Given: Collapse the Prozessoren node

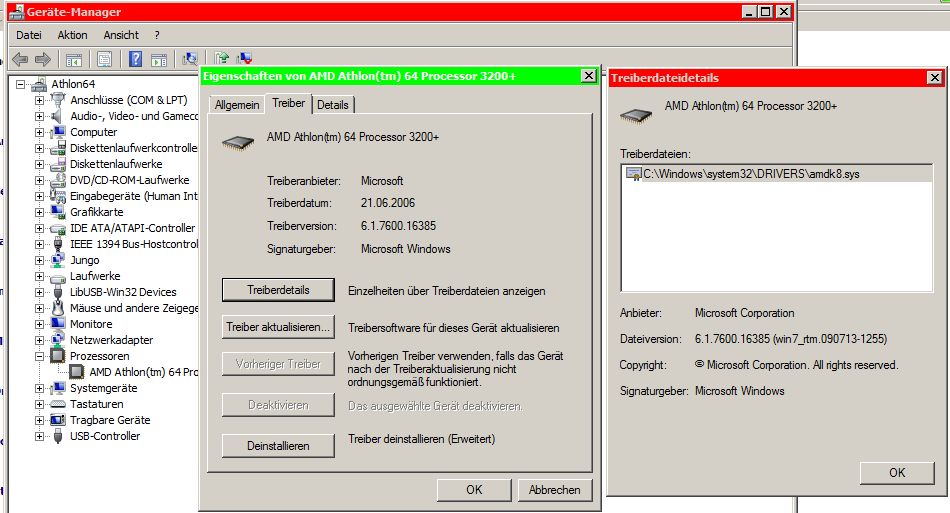Looking at the screenshot, I should pyautogui.click(x=39, y=356).
